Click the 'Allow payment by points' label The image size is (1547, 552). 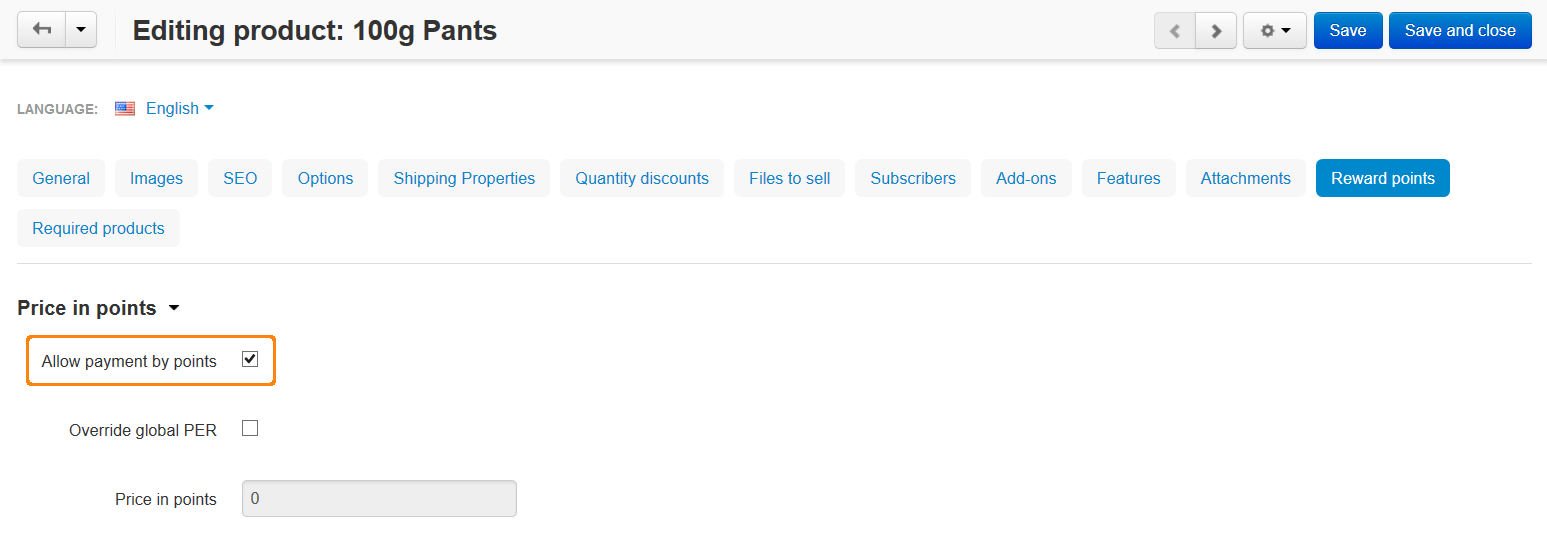(x=129, y=361)
